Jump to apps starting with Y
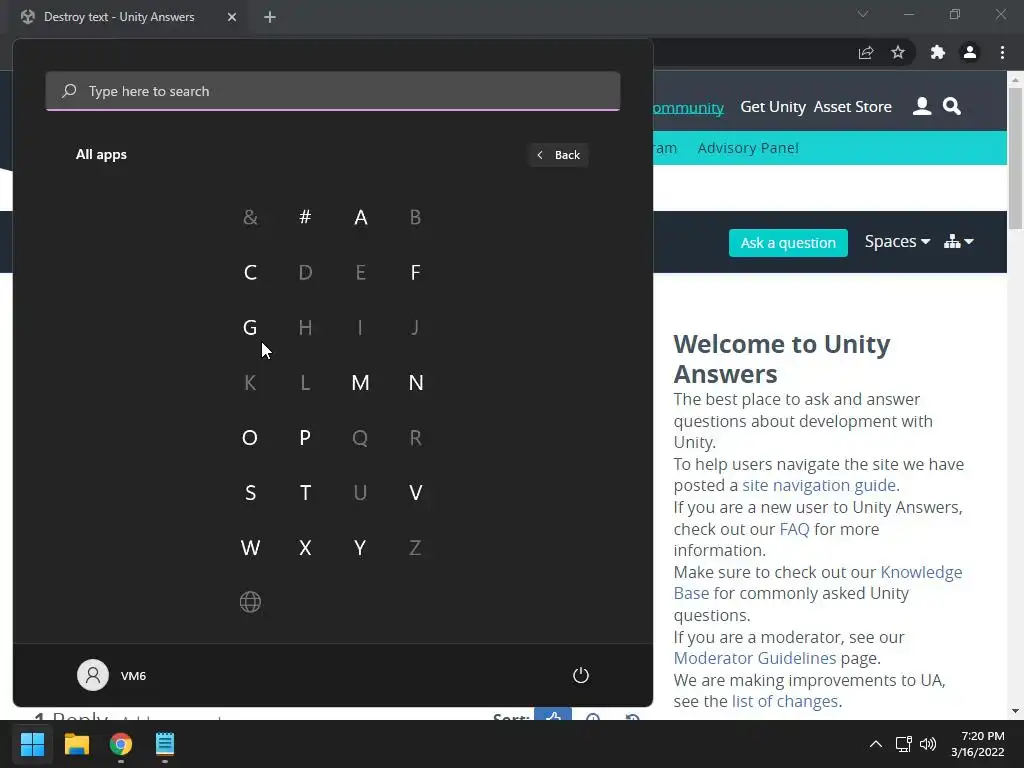 tap(360, 548)
